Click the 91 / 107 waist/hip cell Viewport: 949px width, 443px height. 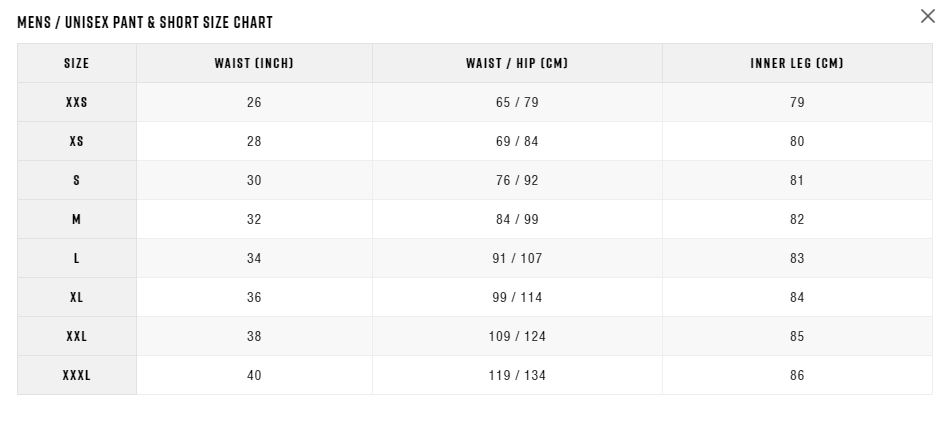pos(517,258)
